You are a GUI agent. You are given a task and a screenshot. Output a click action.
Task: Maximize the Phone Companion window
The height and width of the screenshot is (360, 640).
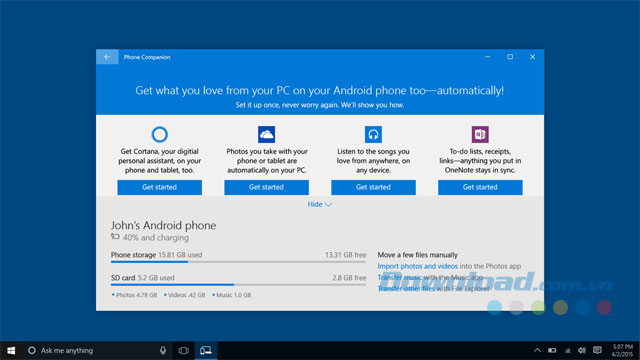click(510, 57)
